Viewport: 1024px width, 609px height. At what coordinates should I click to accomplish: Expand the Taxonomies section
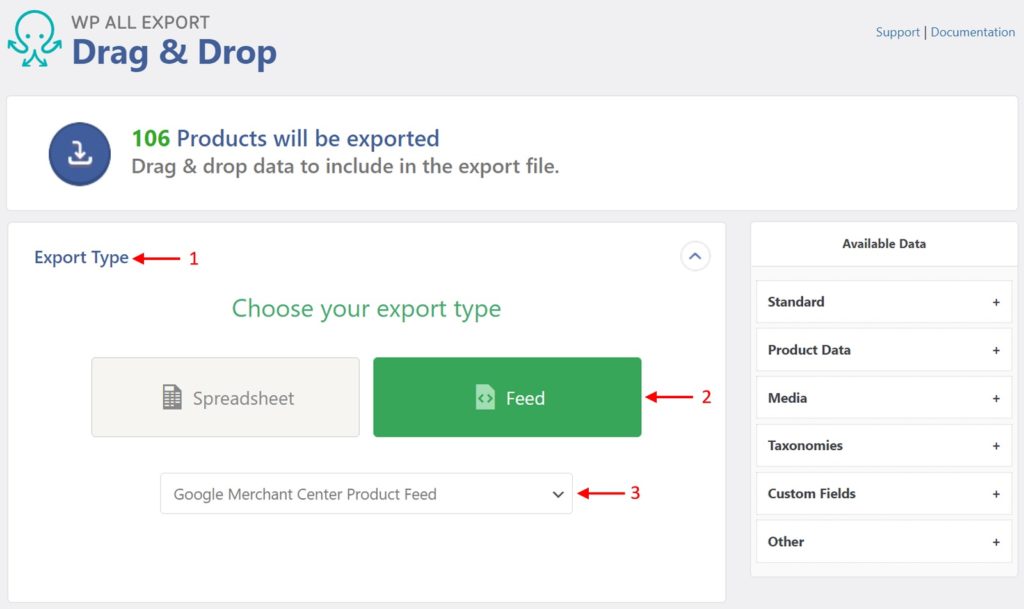click(996, 445)
